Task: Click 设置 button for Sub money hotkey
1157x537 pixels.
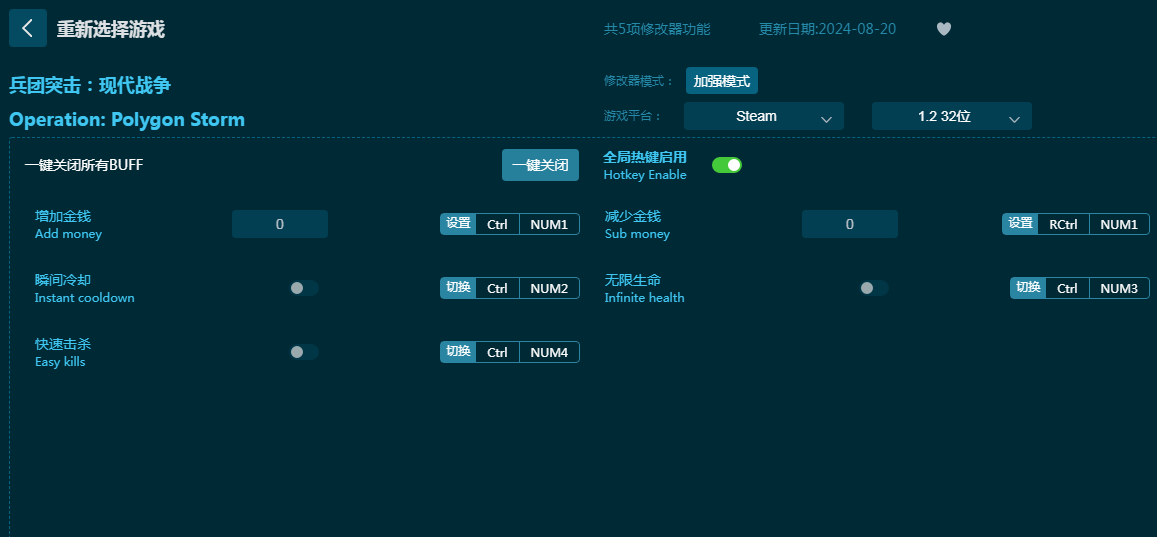Action: tap(1020, 224)
